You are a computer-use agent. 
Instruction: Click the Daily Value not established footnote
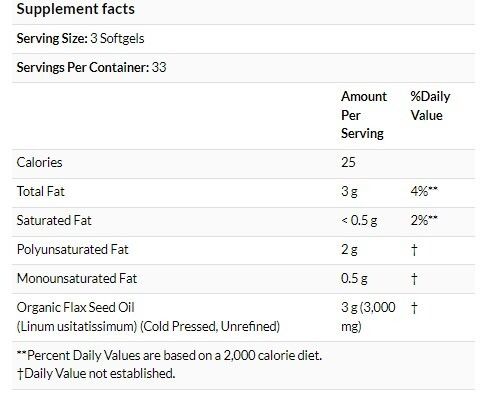tap(96, 373)
